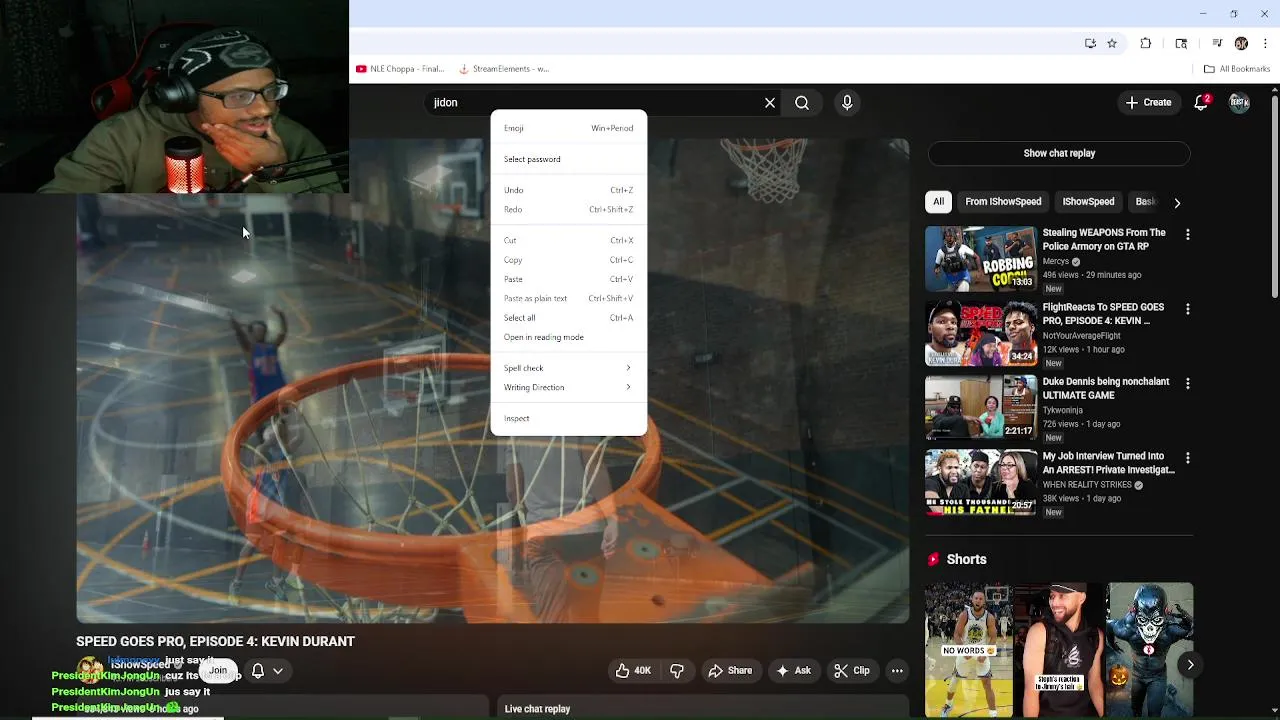Open options menu for FlightReacts video
This screenshot has width=1280, height=720.
click(x=1187, y=309)
